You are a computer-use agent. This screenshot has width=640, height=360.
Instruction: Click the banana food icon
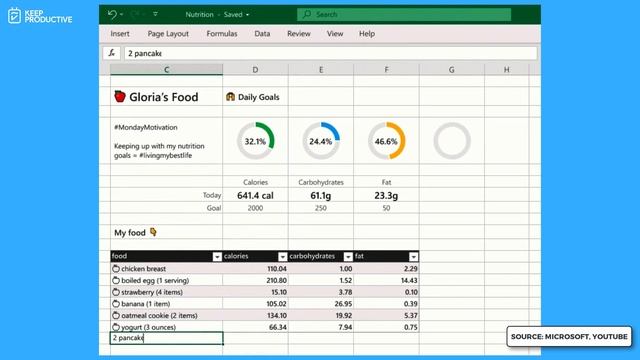pos(116,304)
